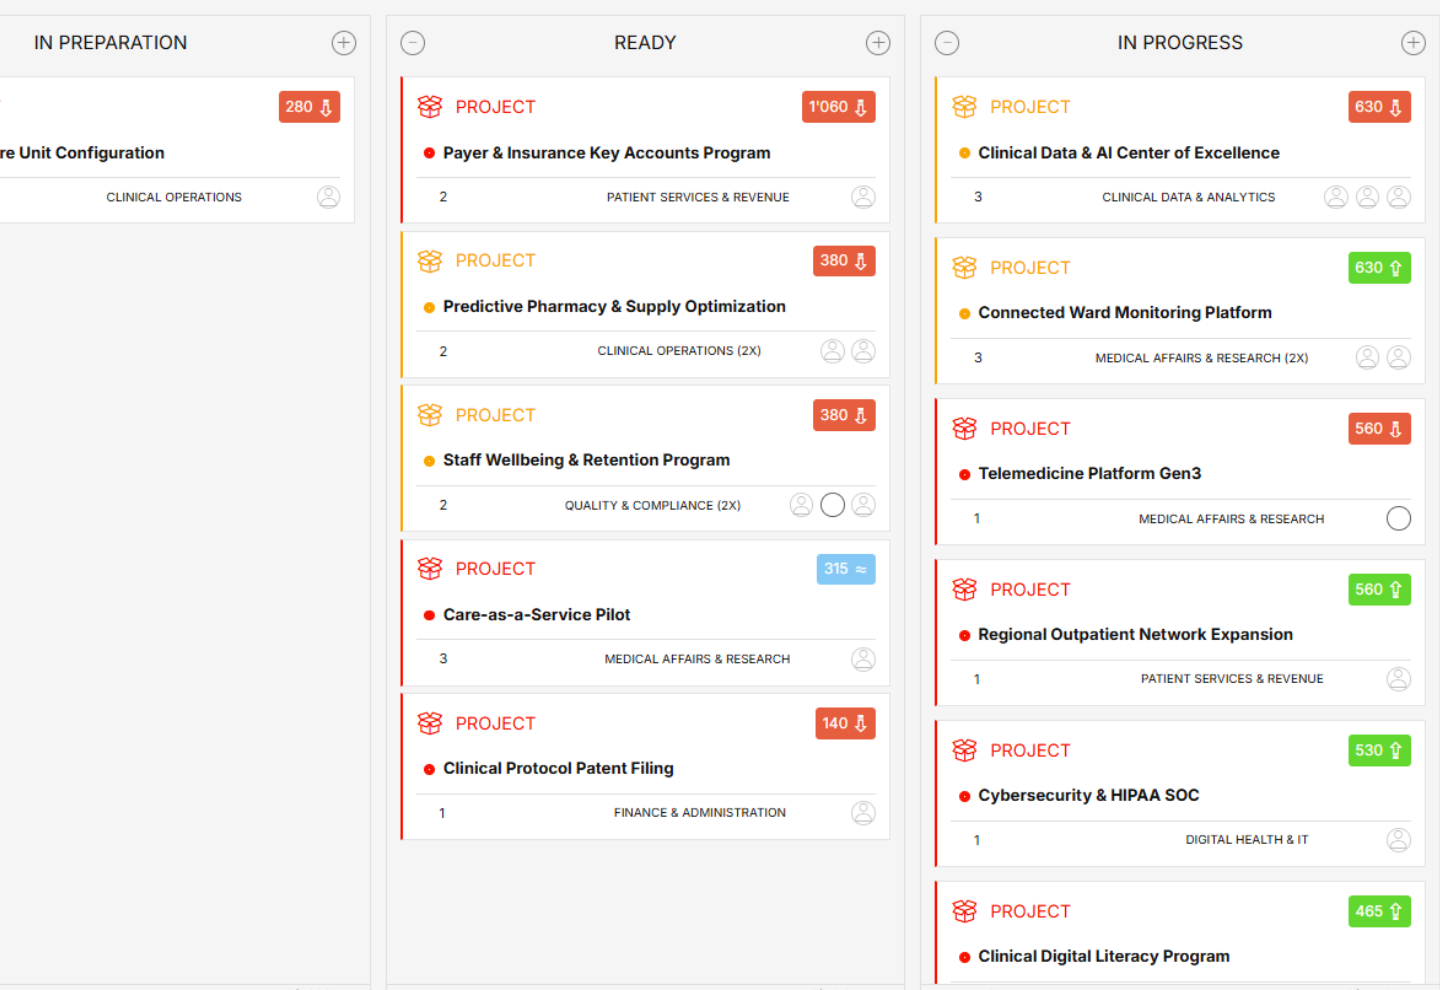Add a card to the Ready column

tap(878, 43)
